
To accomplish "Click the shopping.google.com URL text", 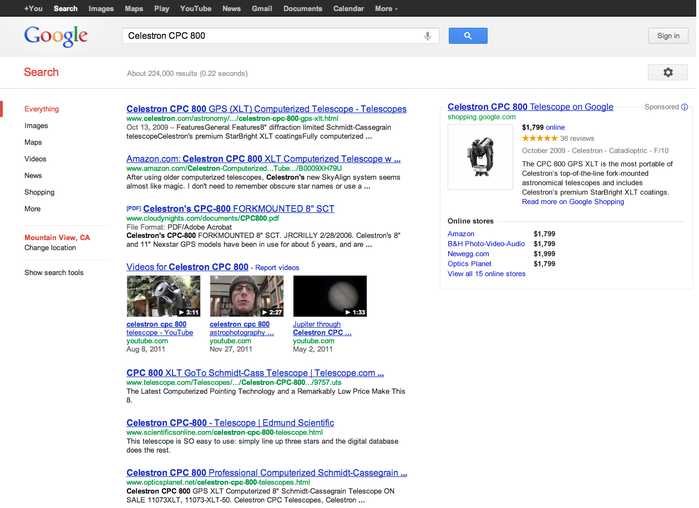I will point(481,117).
